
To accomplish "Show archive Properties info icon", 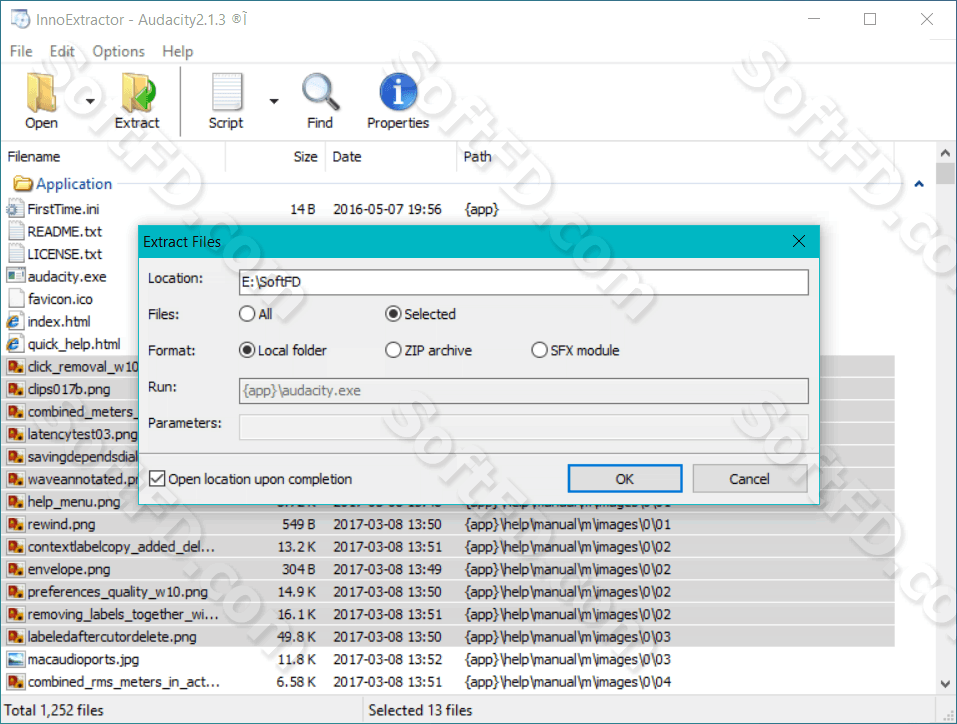I will pos(398,92).
